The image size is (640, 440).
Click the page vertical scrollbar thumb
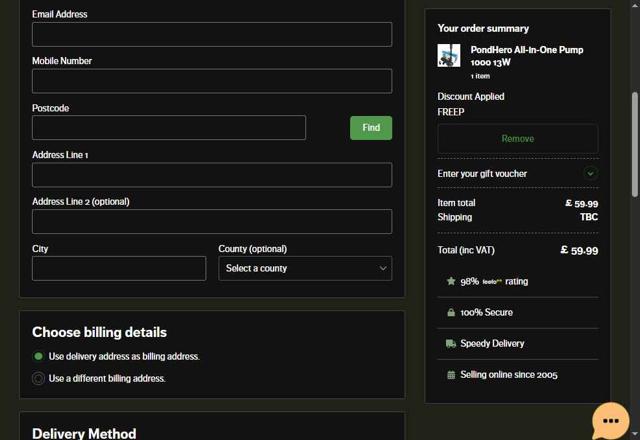(635, 144)
